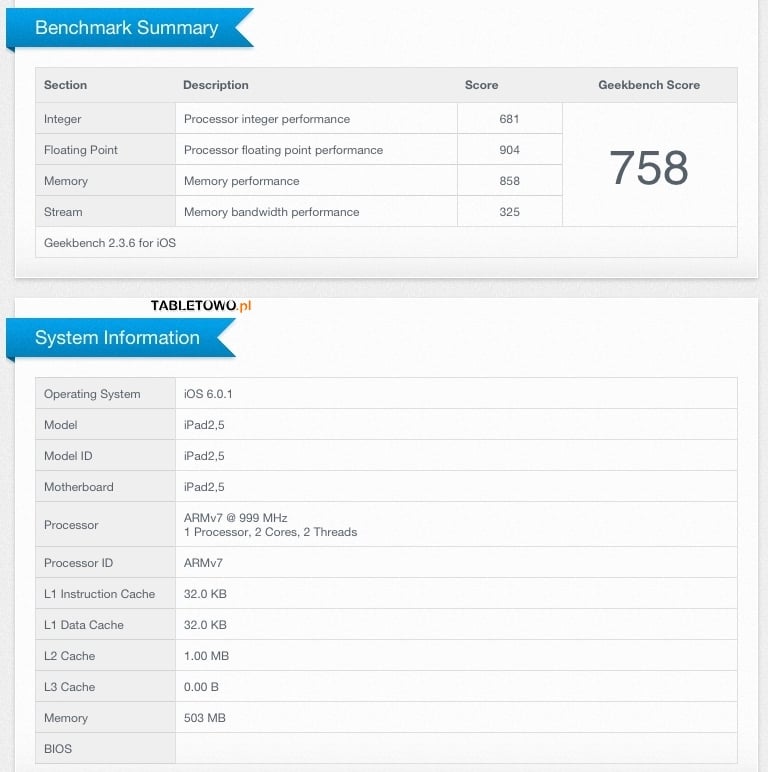Screen dimensions: 768x772
Task: Click 'ARMv7 @ 999 MHz' processor value
Action: [235, 518]
